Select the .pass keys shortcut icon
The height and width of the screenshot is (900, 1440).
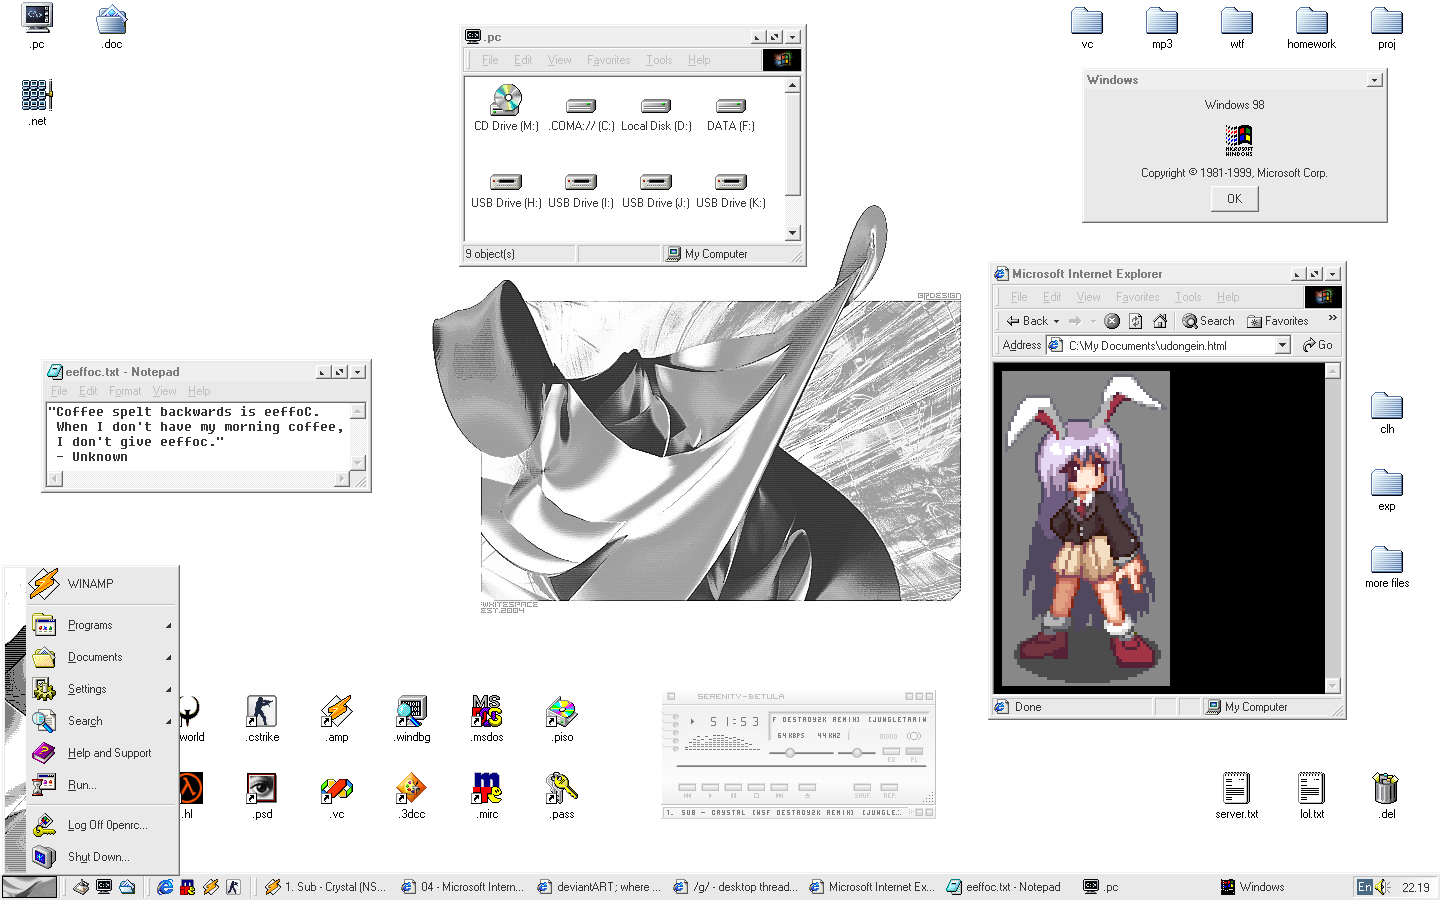click(562, 796)
